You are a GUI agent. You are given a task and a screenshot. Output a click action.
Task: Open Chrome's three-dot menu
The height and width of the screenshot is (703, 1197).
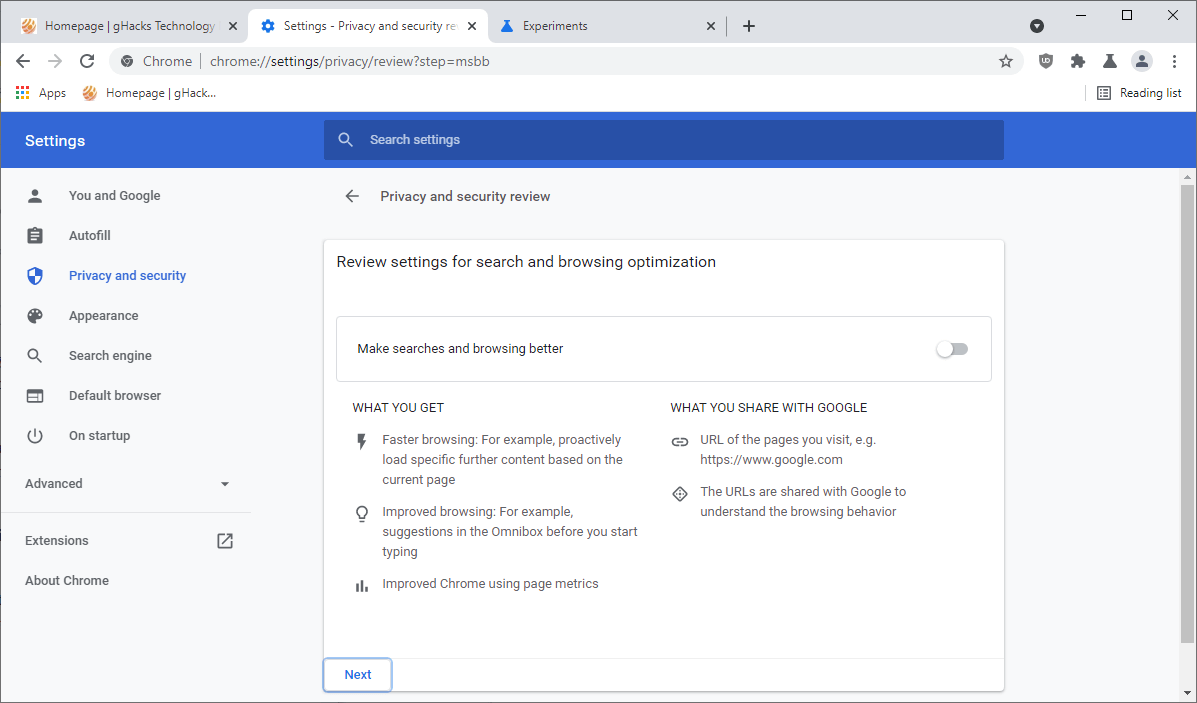(x=1174, y=61)
